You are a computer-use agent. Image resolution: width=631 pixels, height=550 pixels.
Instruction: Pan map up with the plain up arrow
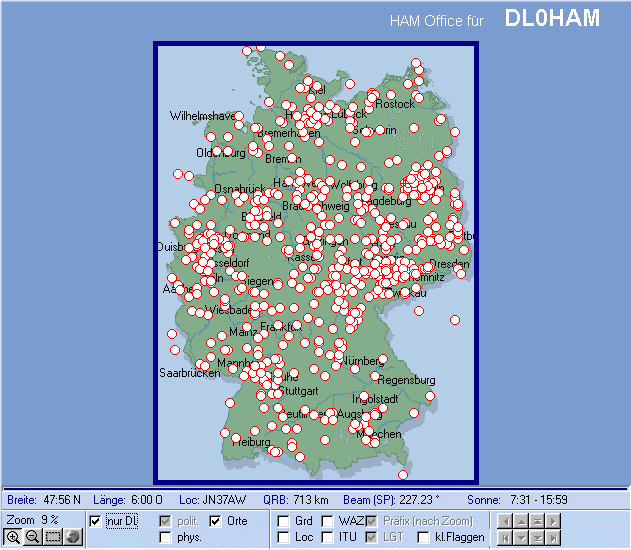(521, 521)
